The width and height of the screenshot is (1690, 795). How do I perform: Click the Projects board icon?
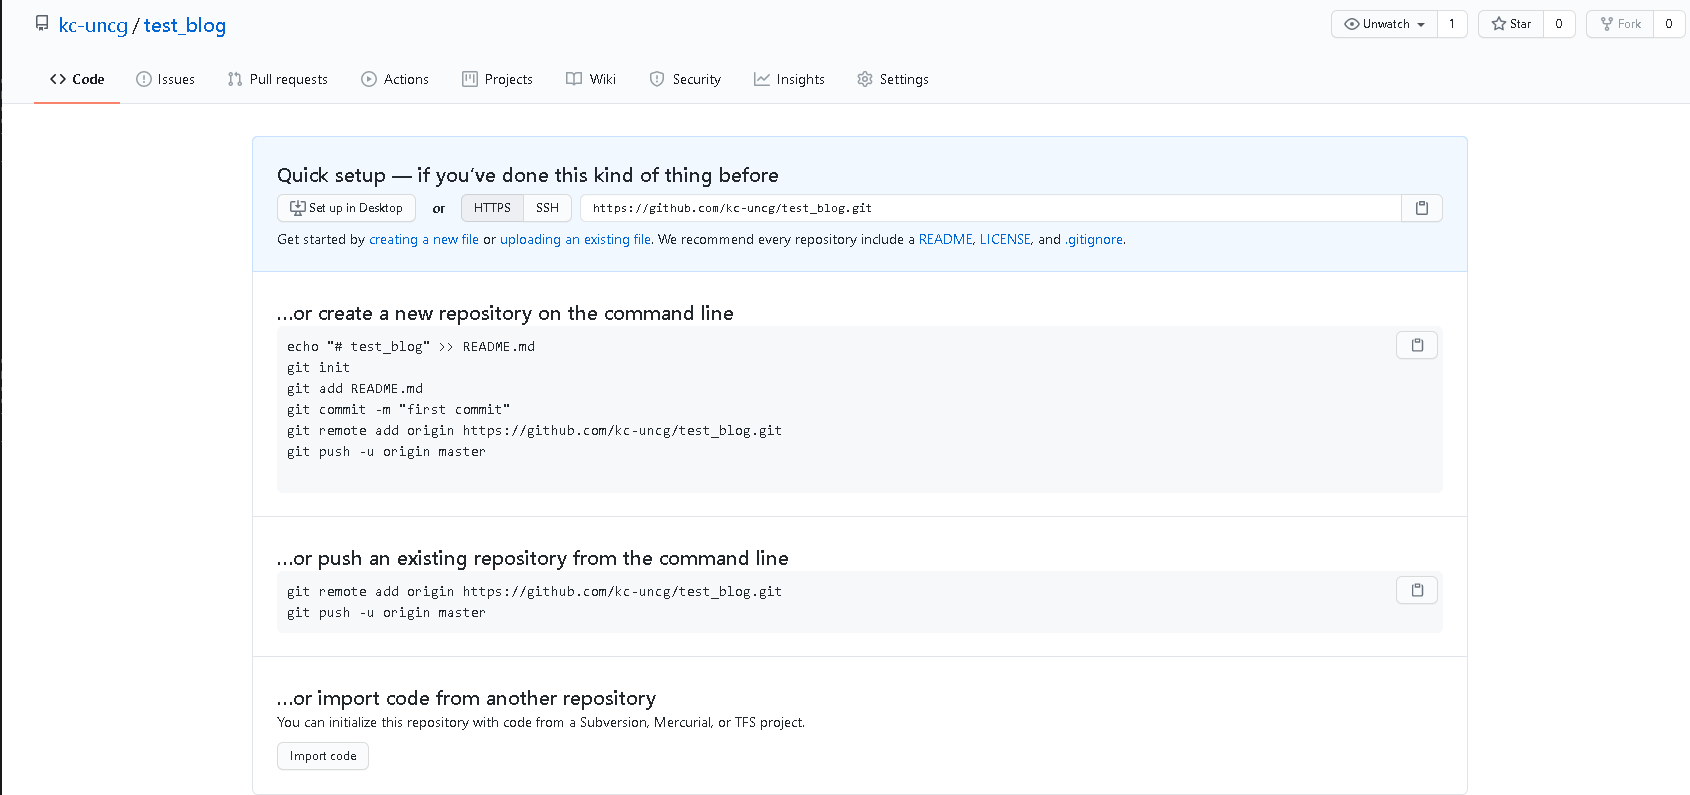tap(470, 79)
